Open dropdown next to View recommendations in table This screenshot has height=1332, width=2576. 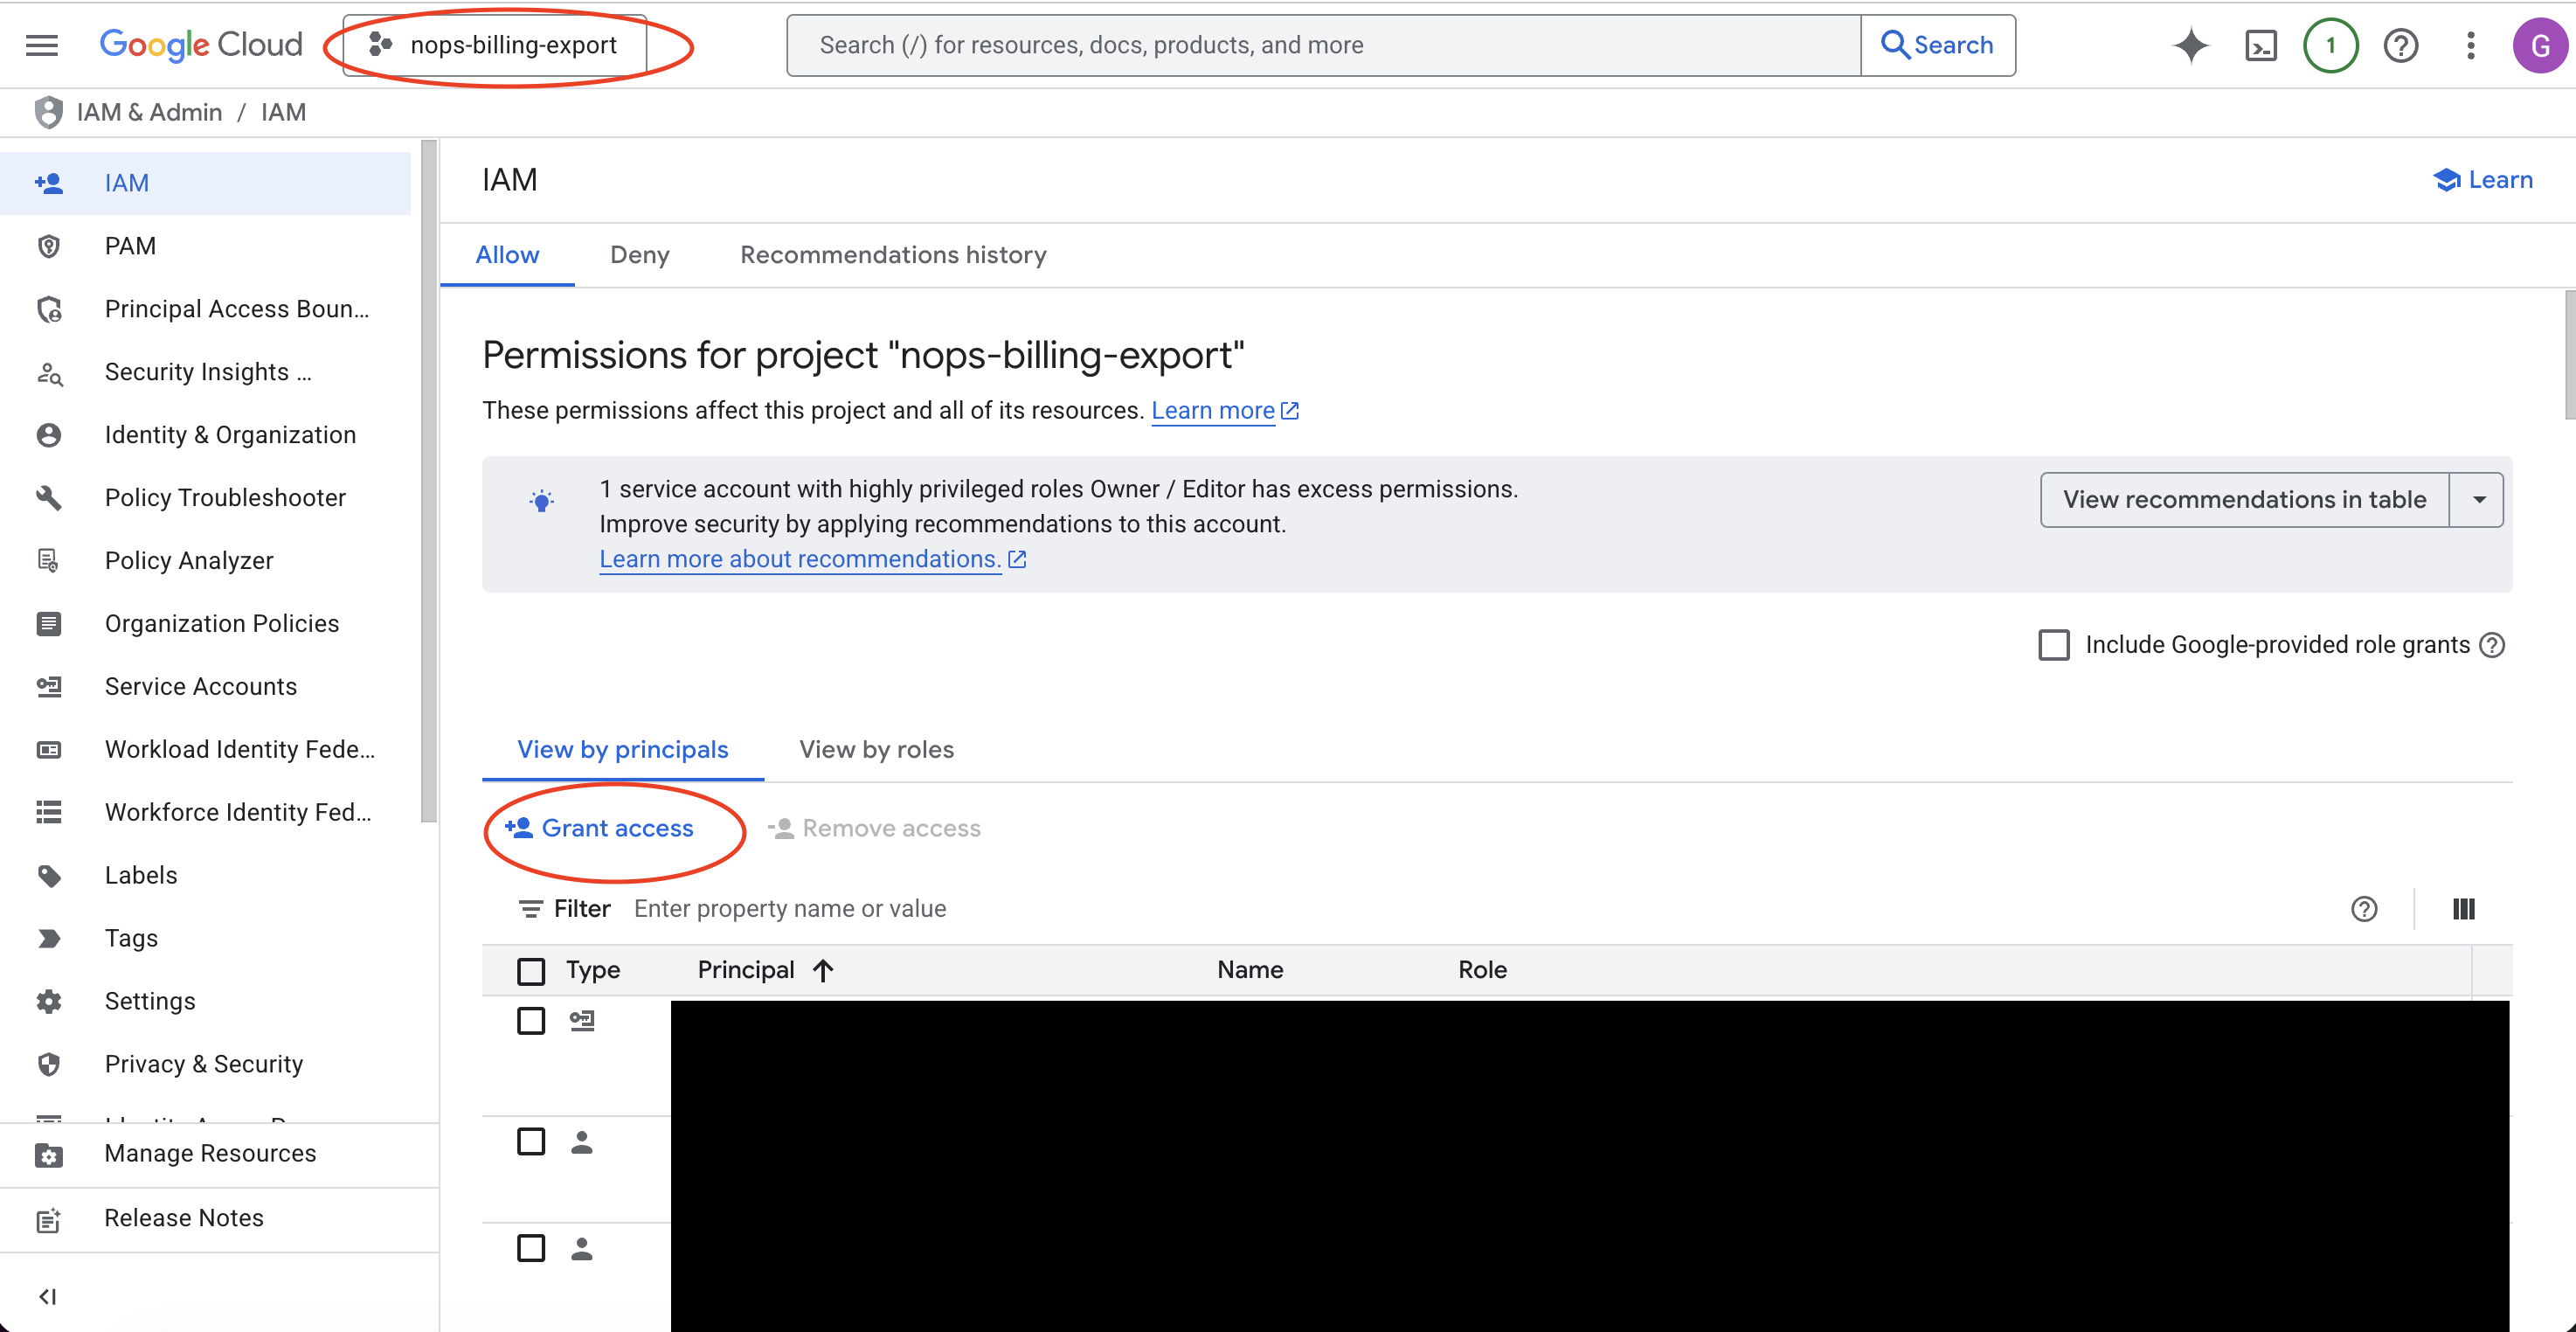[2477, 499]
